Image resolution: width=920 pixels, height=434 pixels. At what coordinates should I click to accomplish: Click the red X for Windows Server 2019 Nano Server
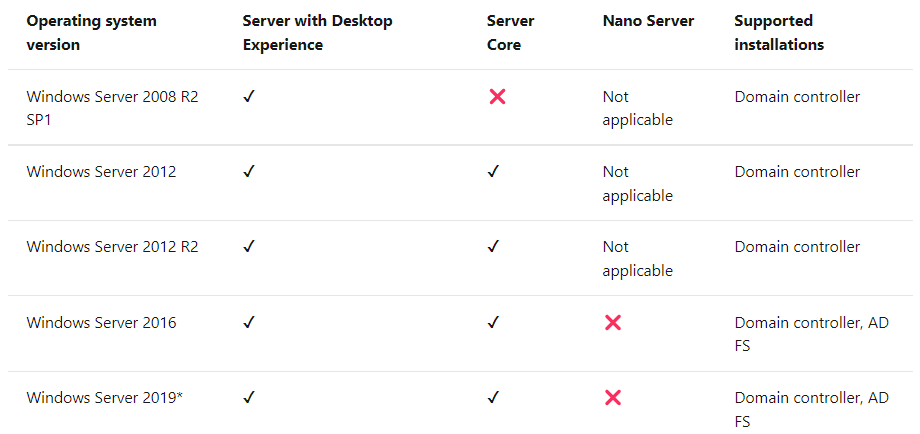613,397
